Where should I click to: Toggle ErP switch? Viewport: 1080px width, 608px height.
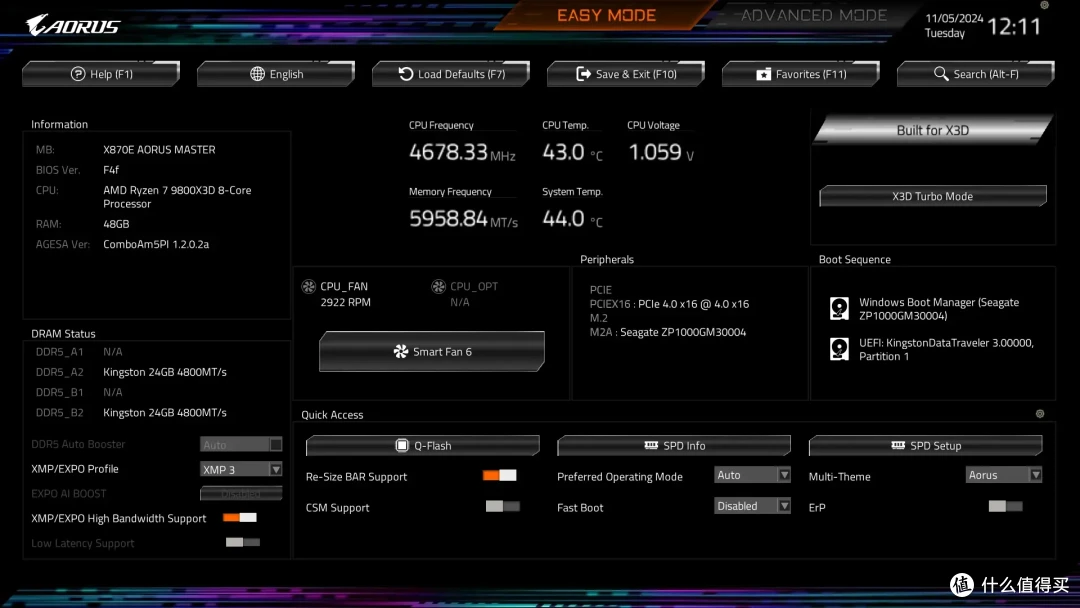tap(1006, 506)
